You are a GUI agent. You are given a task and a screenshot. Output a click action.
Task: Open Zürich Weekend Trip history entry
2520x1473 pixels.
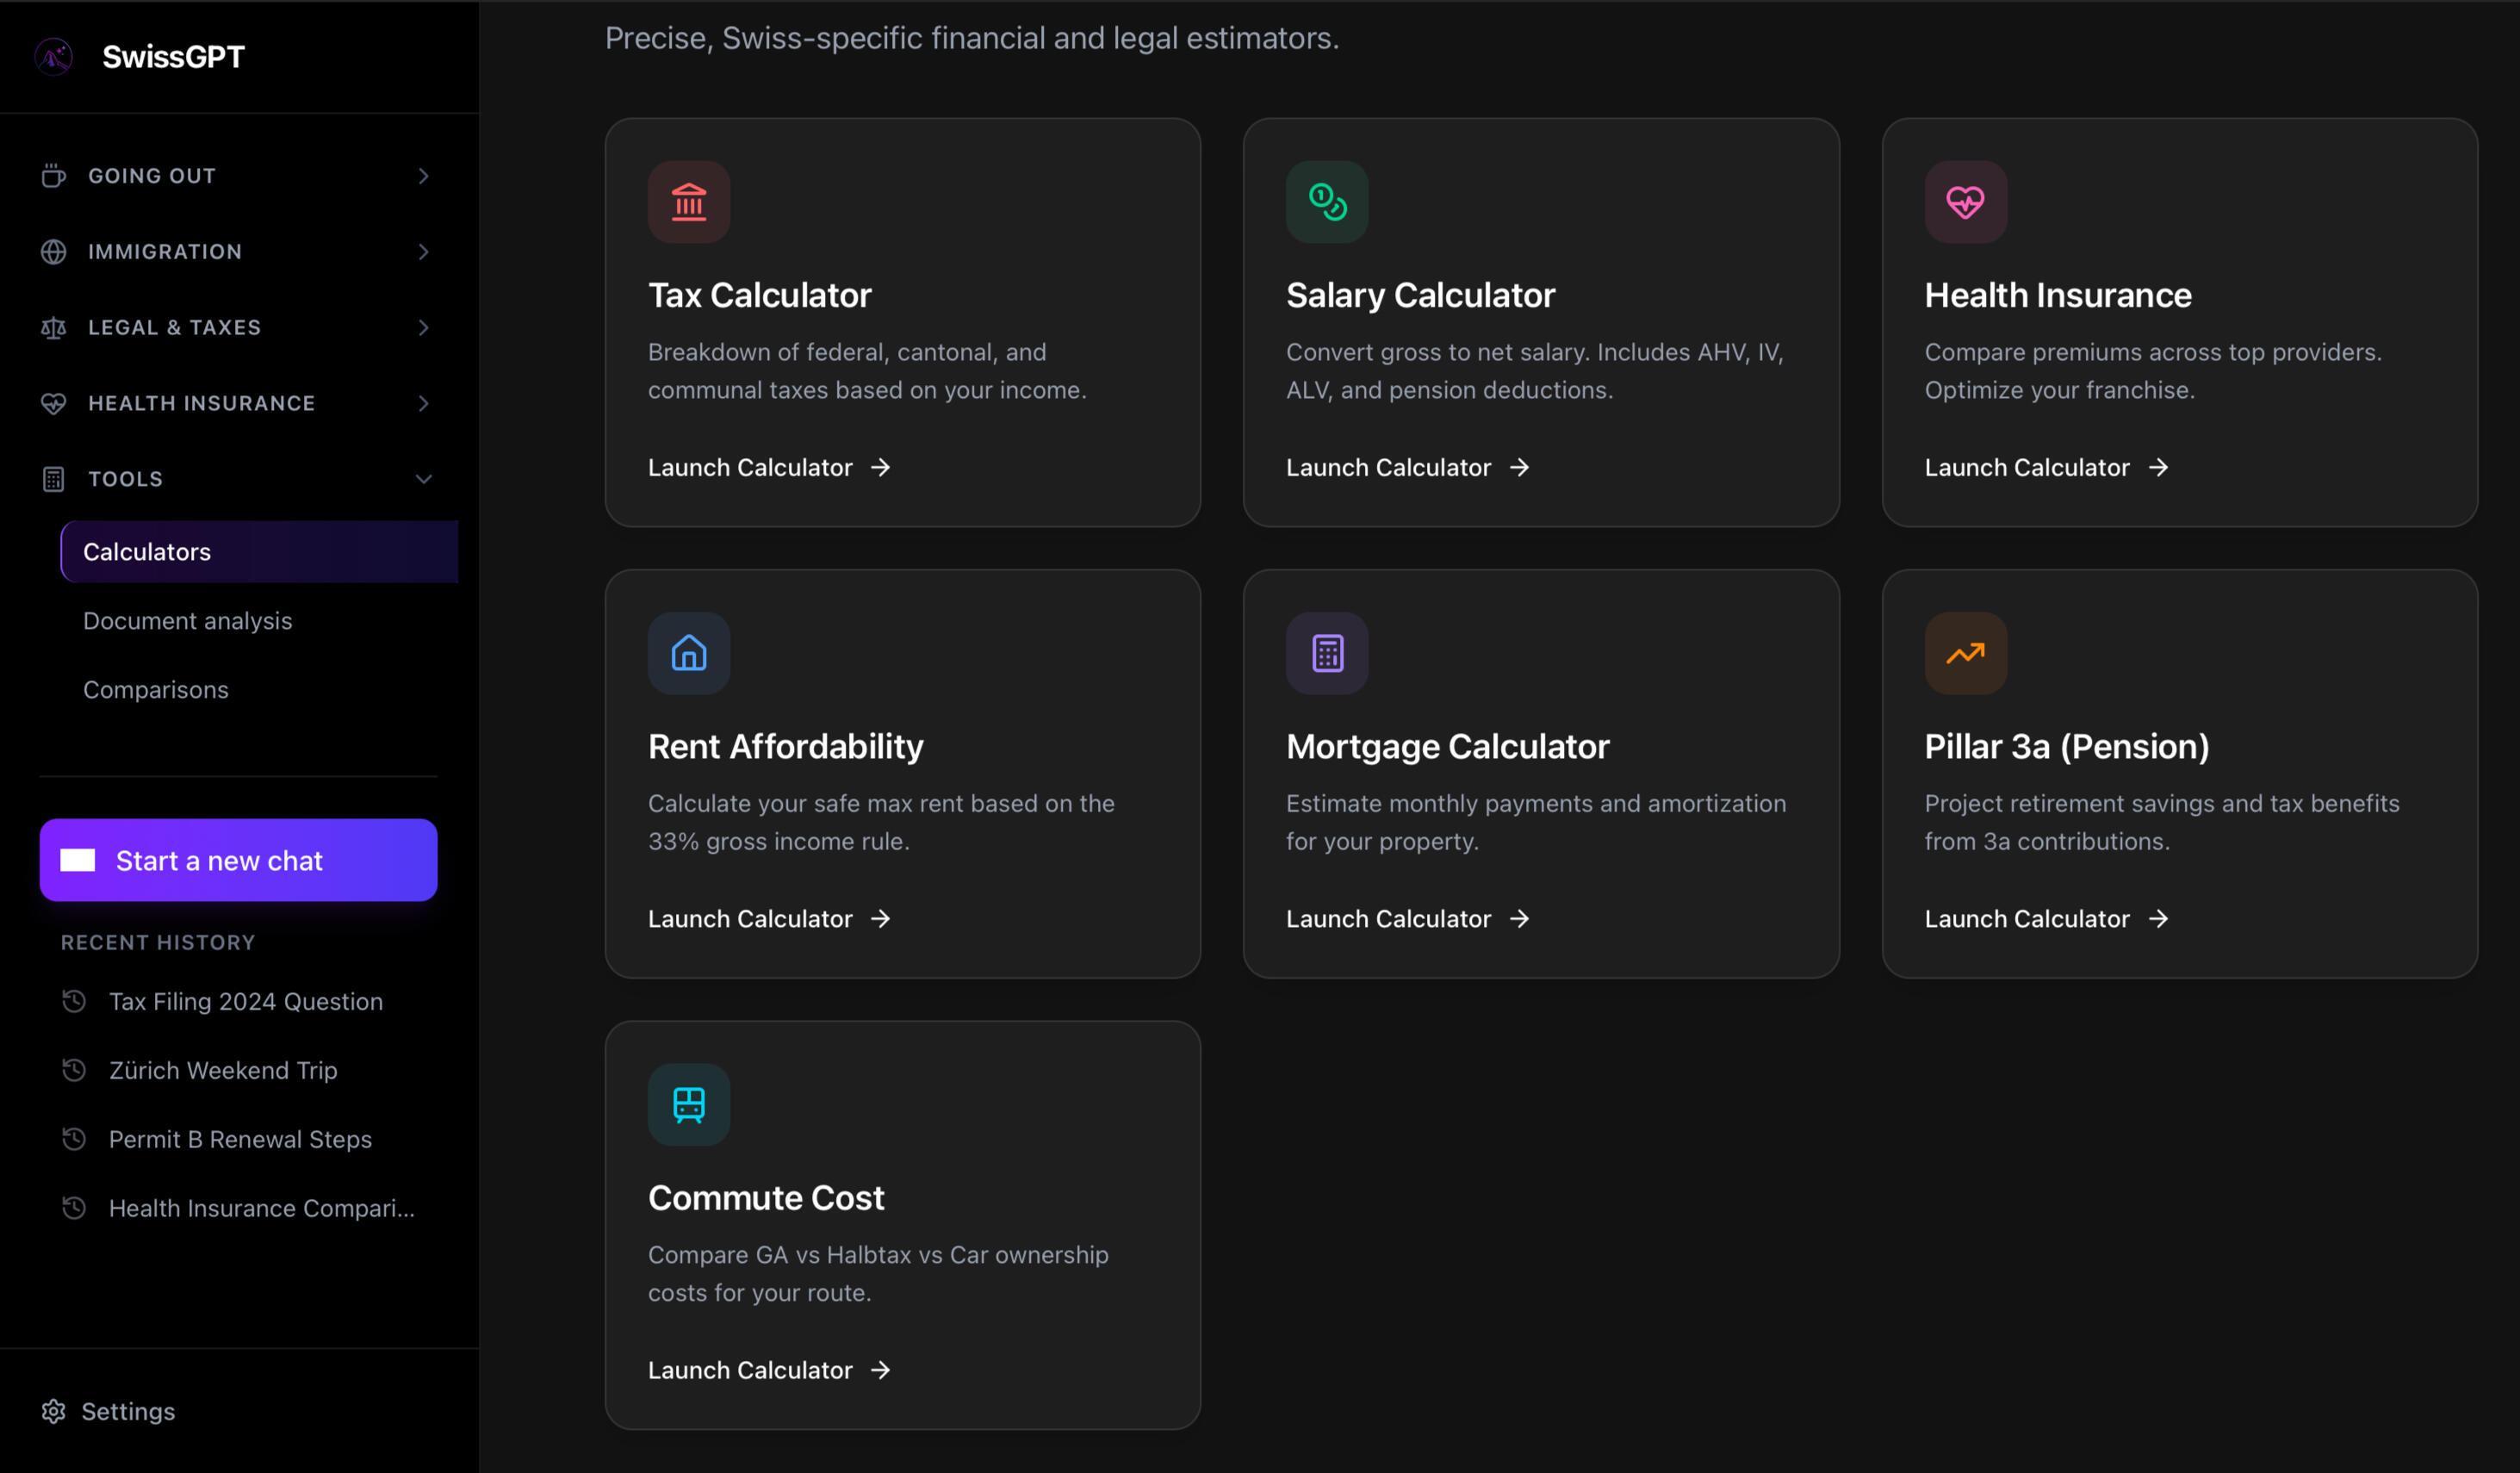pos(223,1070)
